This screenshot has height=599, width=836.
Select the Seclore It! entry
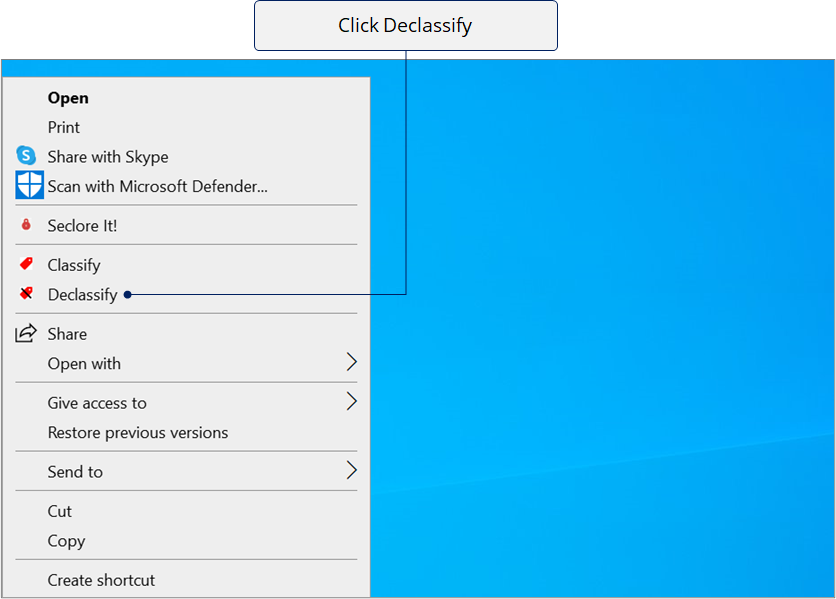click(186, 226)
